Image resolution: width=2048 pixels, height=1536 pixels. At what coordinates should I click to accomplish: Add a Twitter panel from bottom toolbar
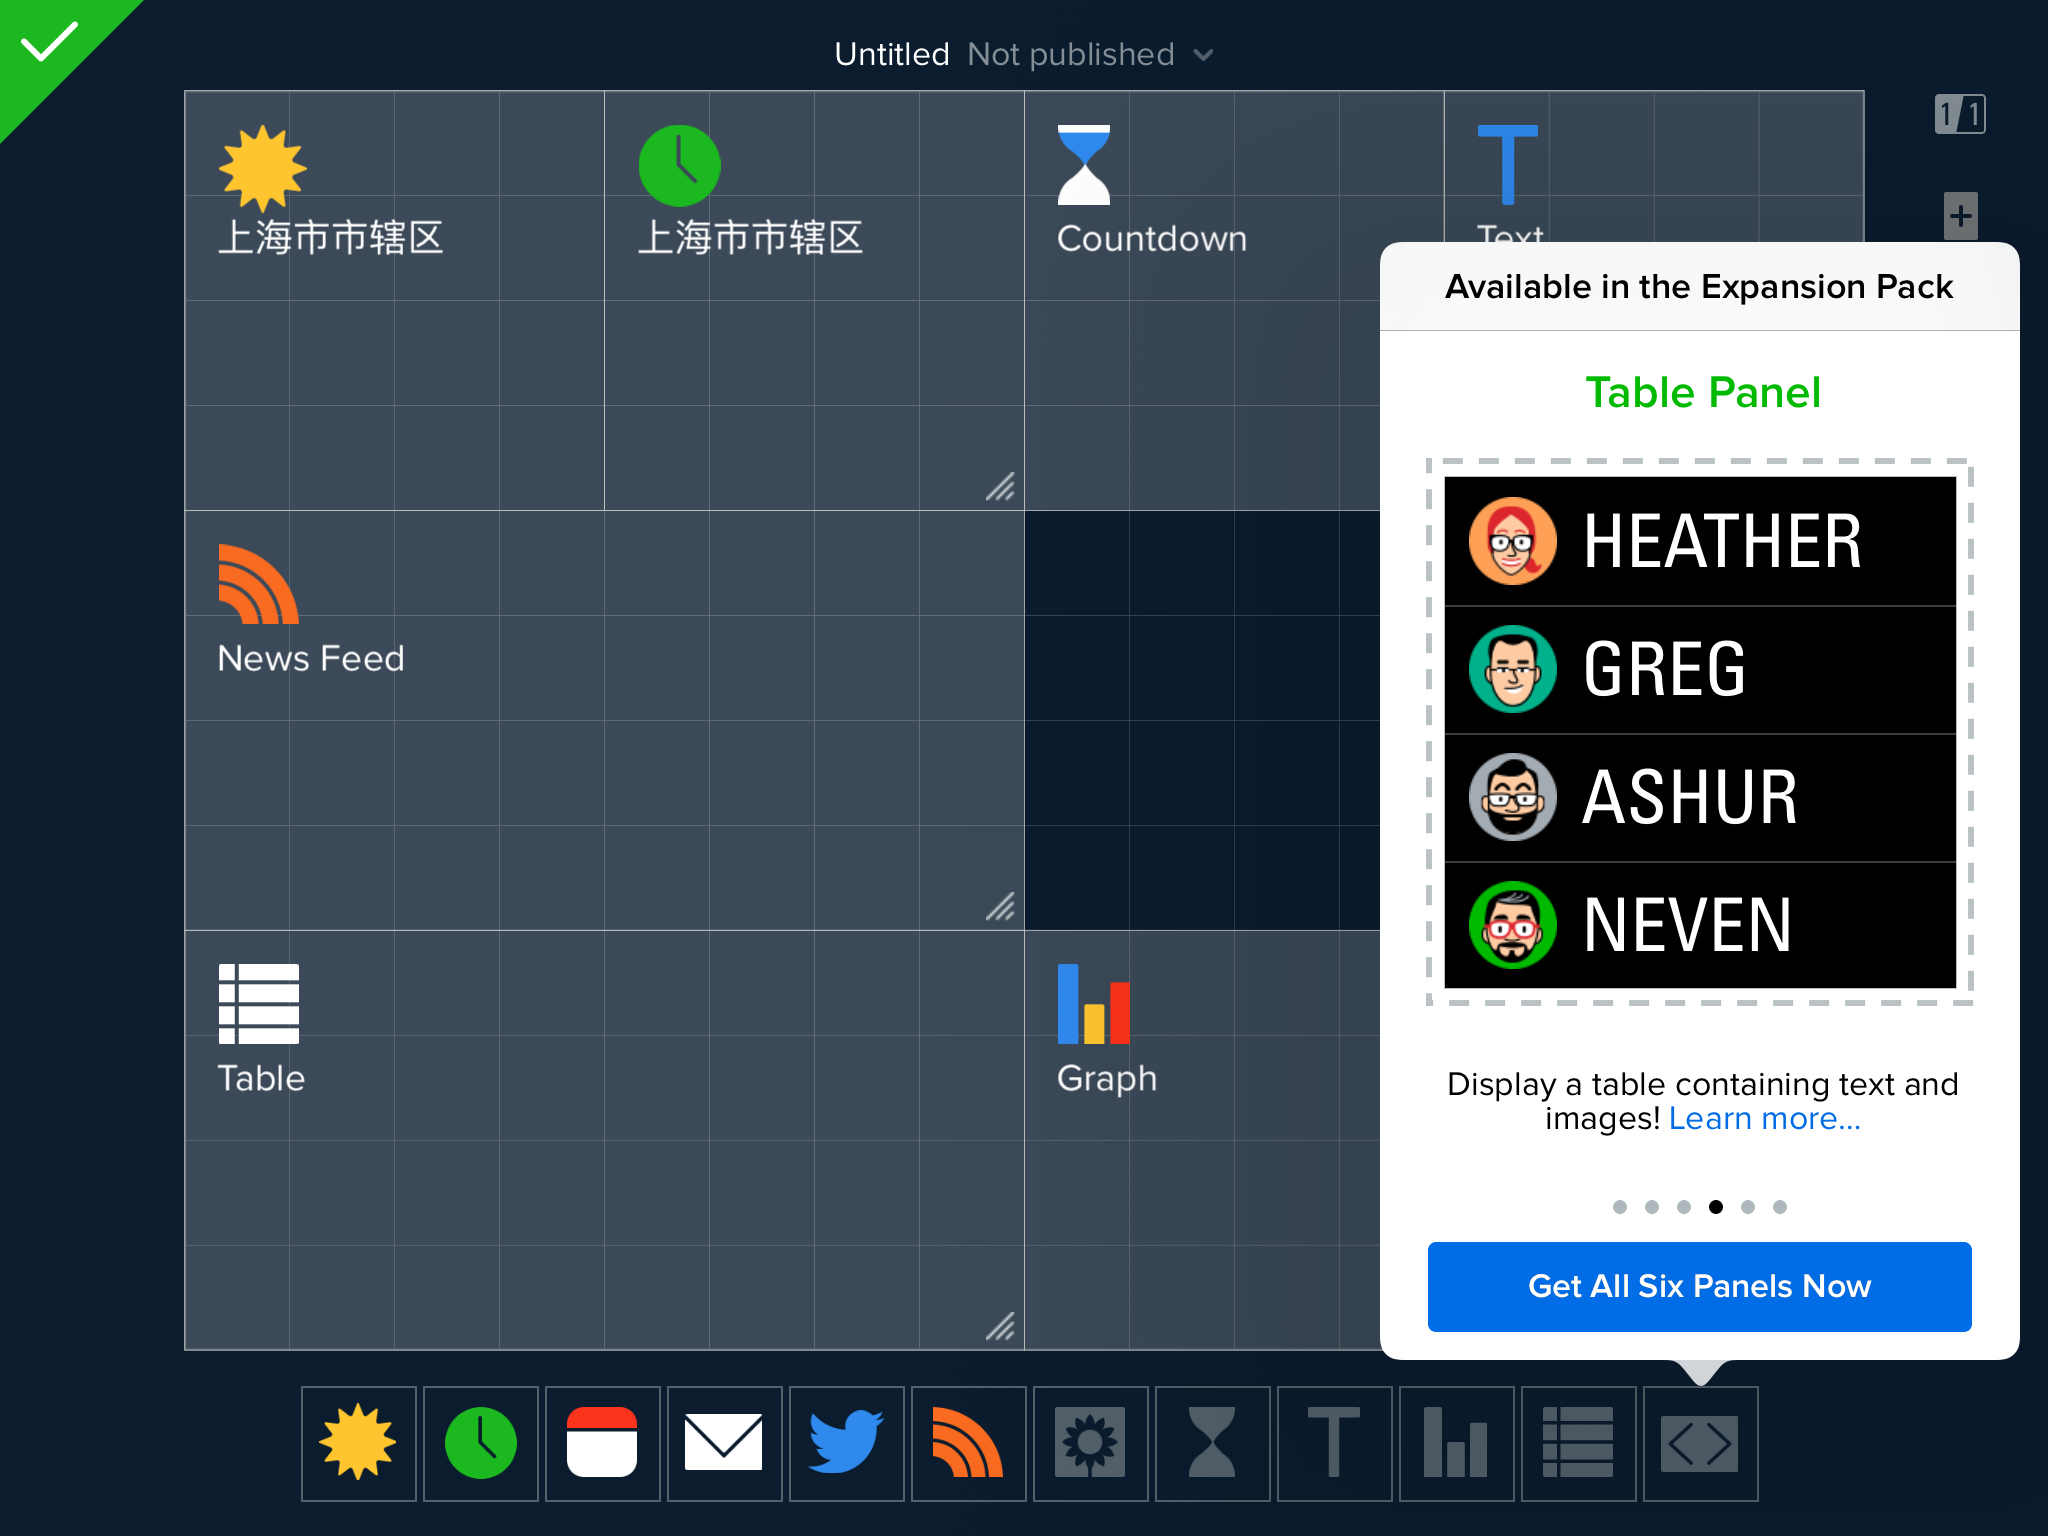846,1443
